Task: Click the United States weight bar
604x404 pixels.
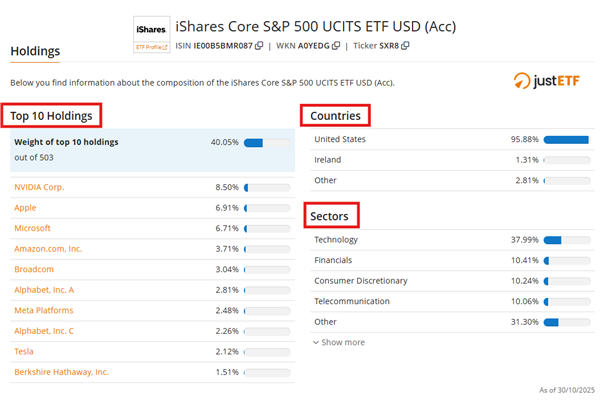Action: (x=566, y=139)
